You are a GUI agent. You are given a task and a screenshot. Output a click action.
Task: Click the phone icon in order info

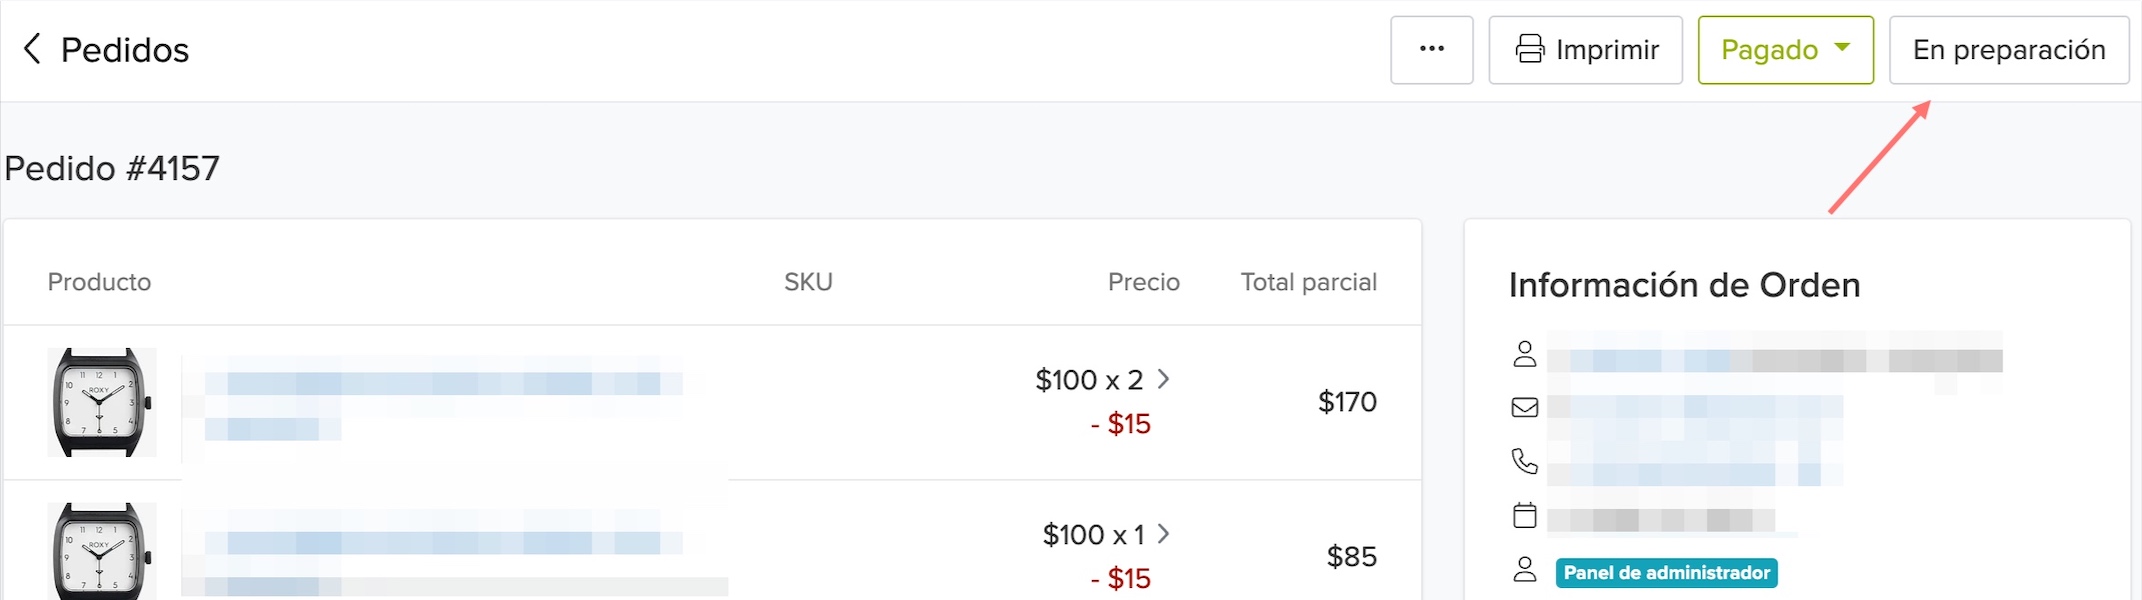(1524, 461)
